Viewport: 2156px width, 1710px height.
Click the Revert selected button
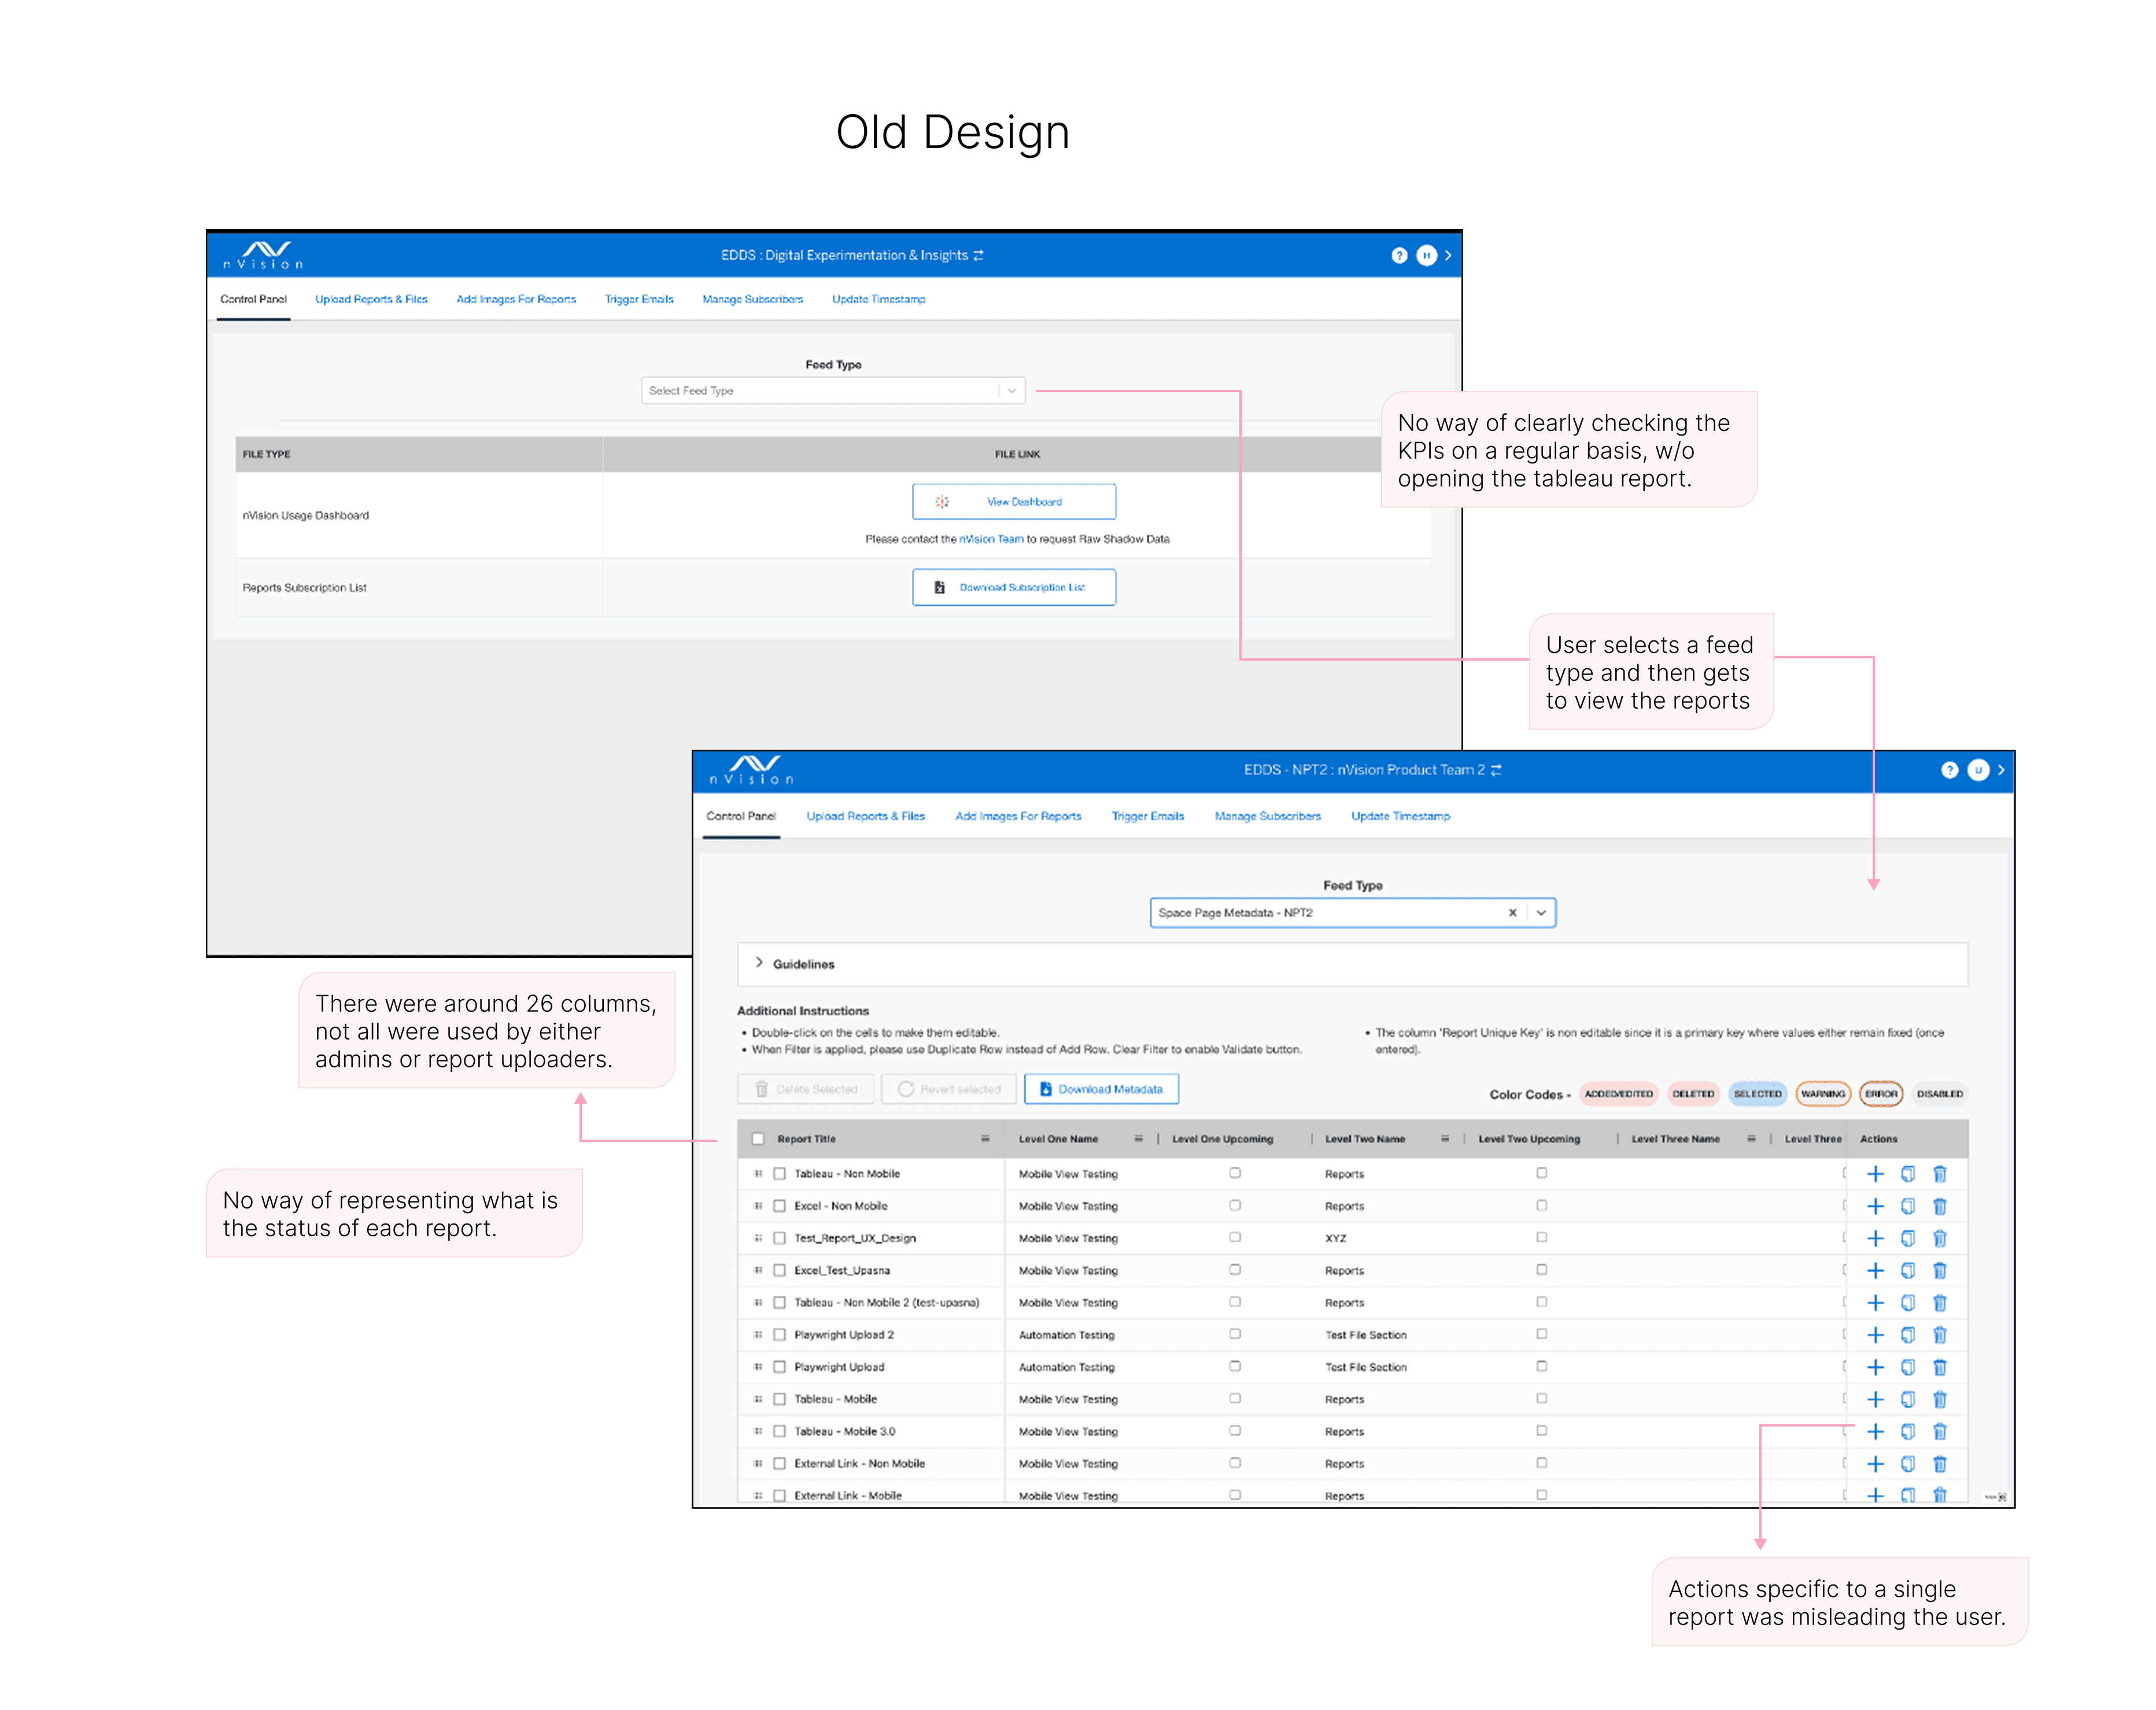pyautogui.click(x=949, y=1089)
